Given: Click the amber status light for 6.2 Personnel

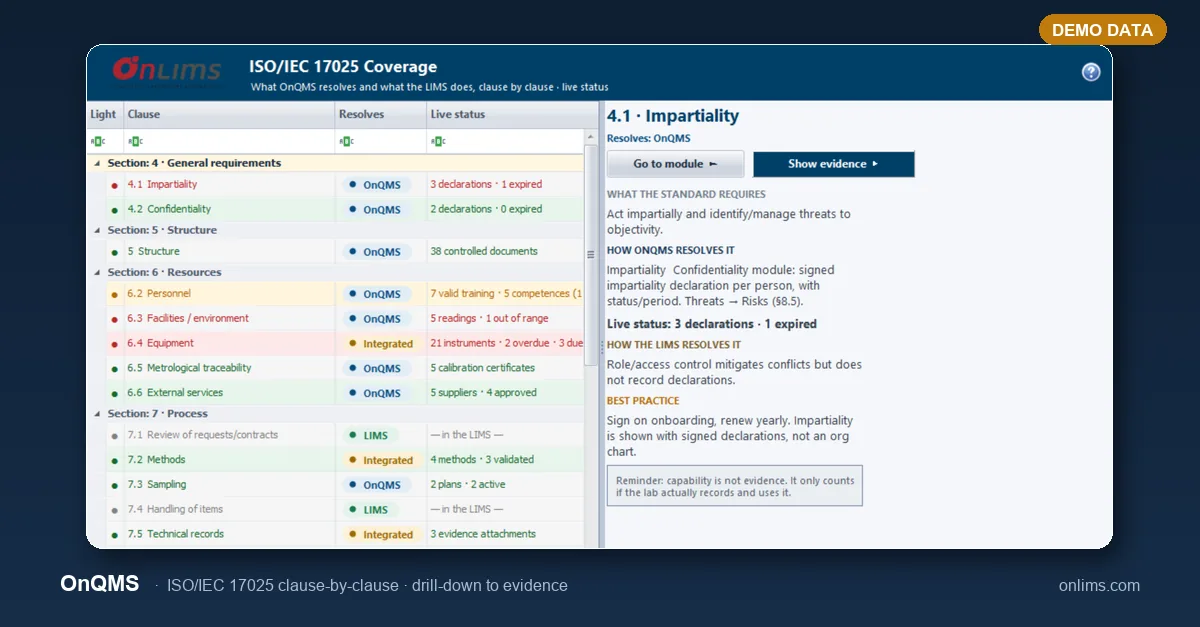Looking at the screenshot, I should tap(115, 294).
